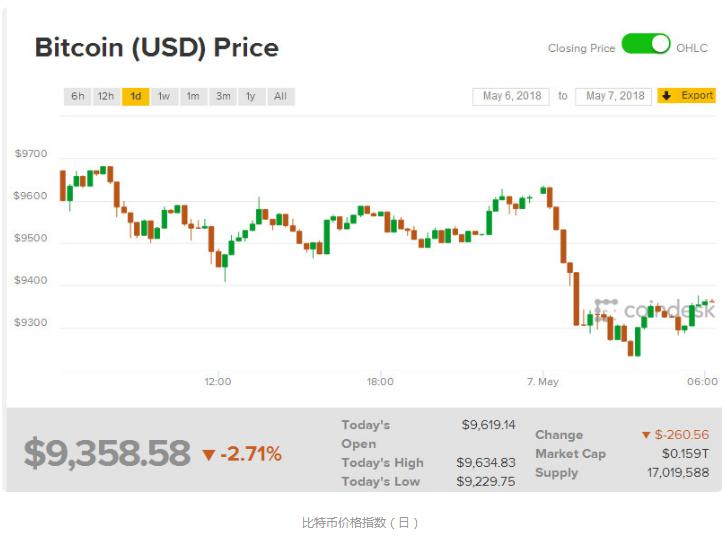The height and width of the screenshot is (542, 725).
Task: Click the CoinDesk watermark logo
Action: click(656, 310)
